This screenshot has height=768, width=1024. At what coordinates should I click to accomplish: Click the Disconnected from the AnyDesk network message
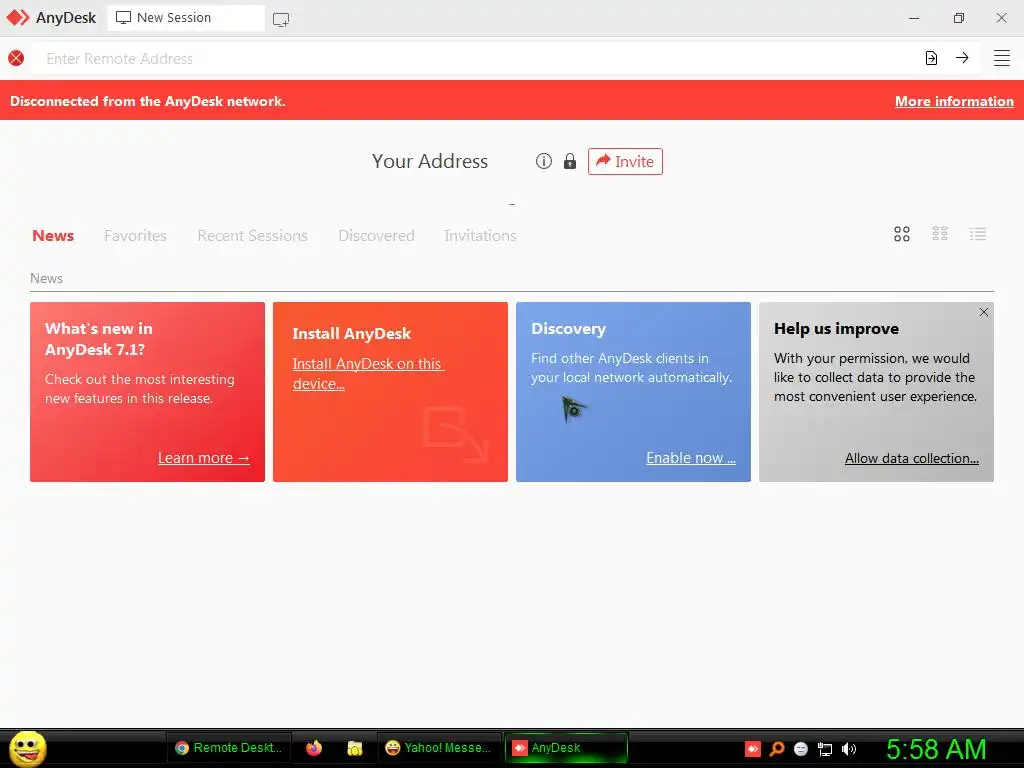(148, 101)
